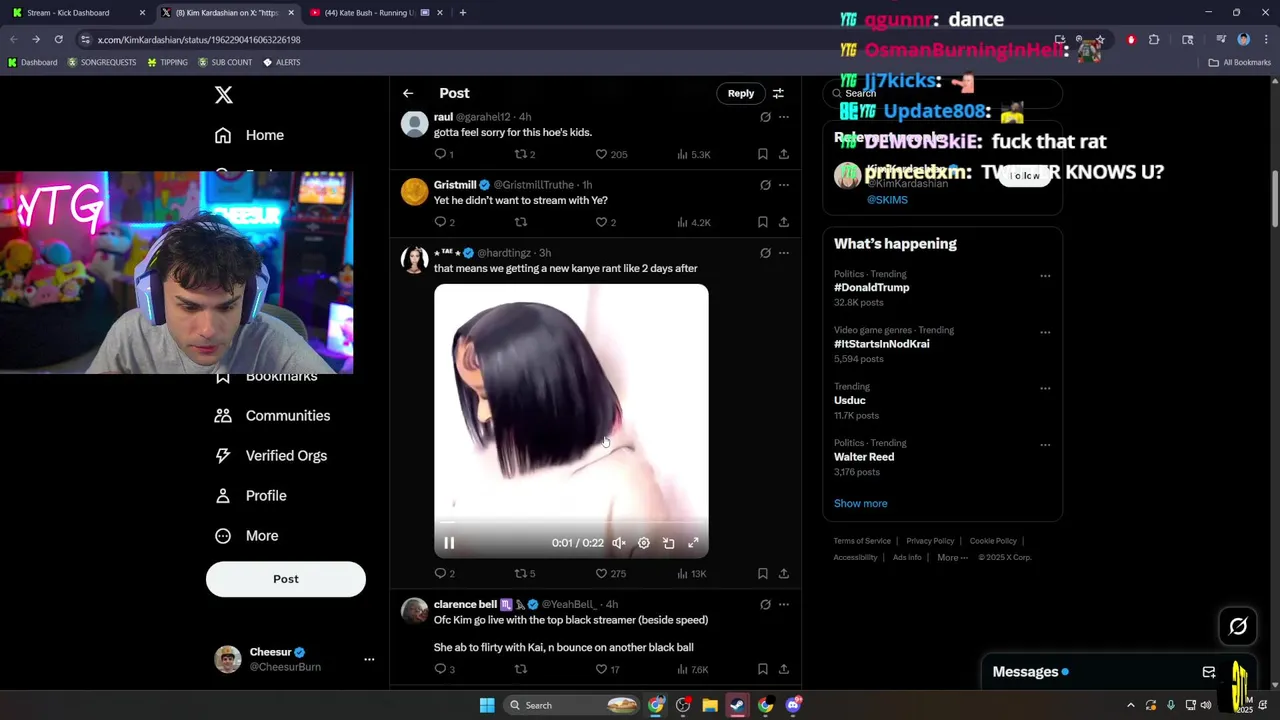Screen dimensions: 1280x720
Task: Repost hardtingz's post with 5 reposts
Action: [520, 574]
